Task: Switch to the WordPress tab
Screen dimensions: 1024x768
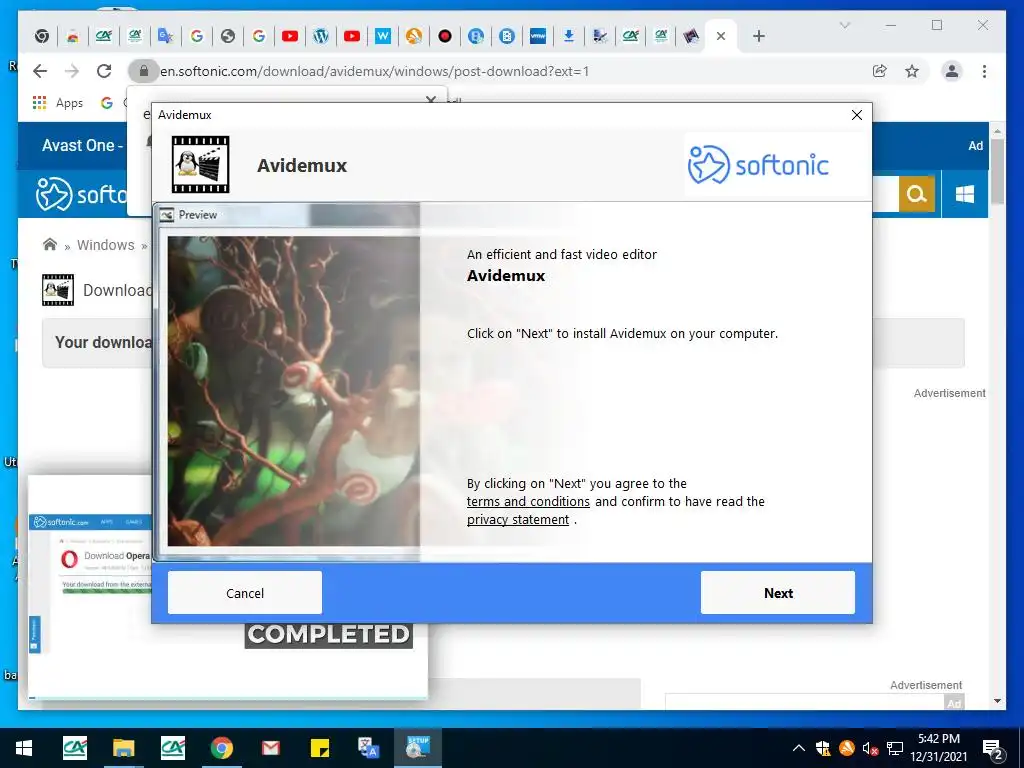Action: pos(321,36)
